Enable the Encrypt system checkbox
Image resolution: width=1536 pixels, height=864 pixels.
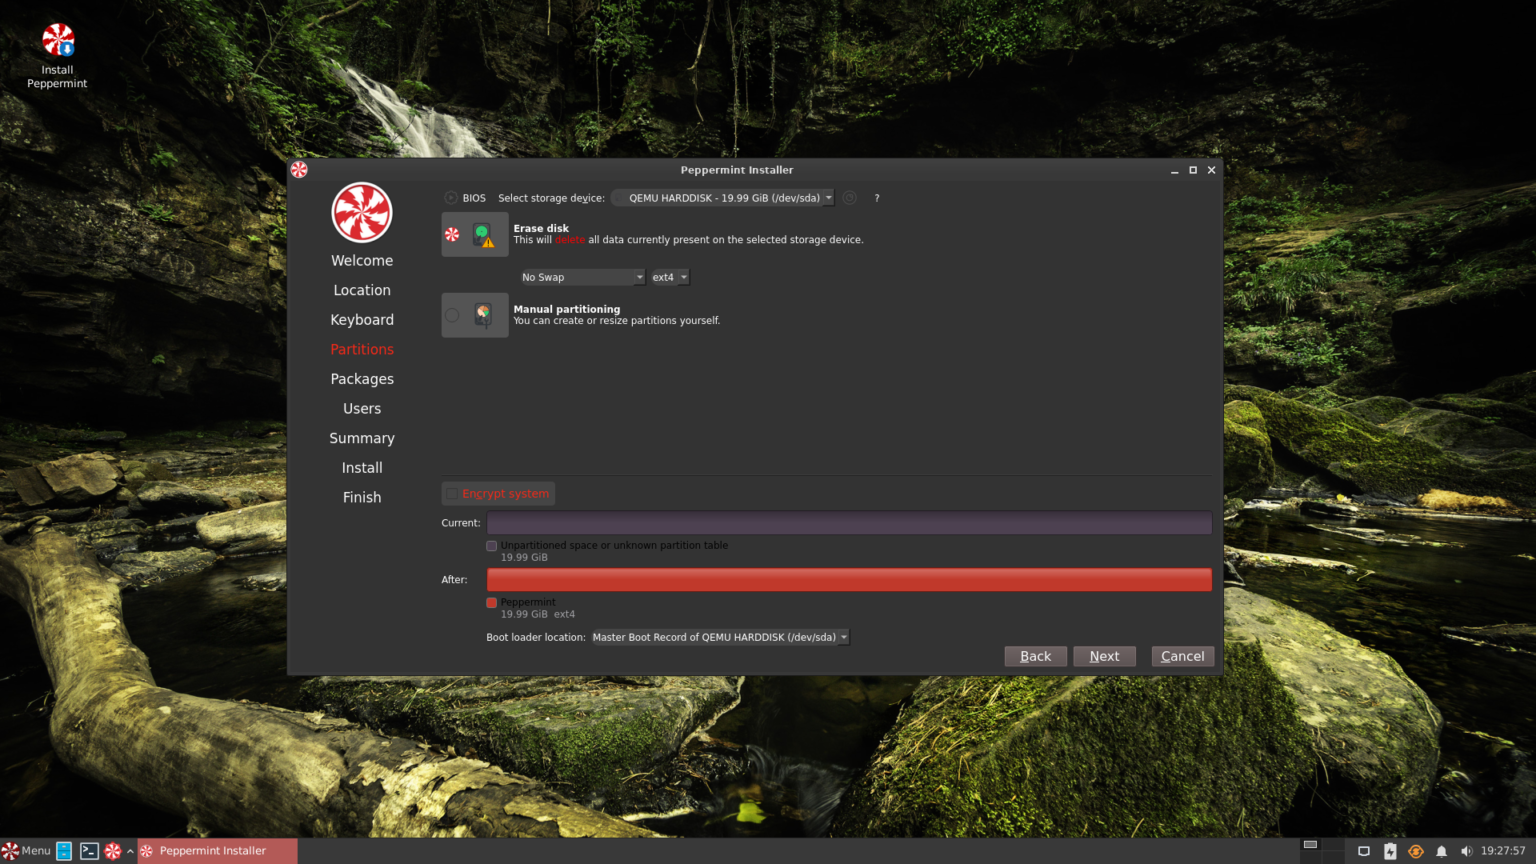(x=452, y=493)
